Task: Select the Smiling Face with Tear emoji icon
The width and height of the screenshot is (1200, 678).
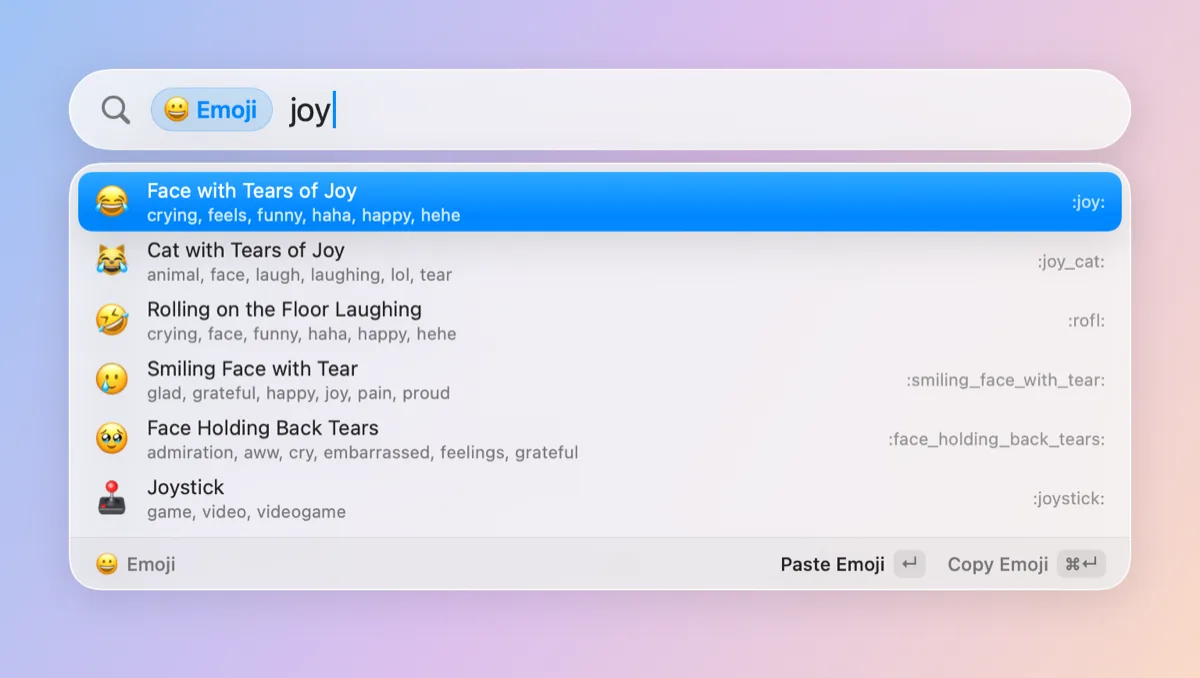Action: [x=112, y=379]
